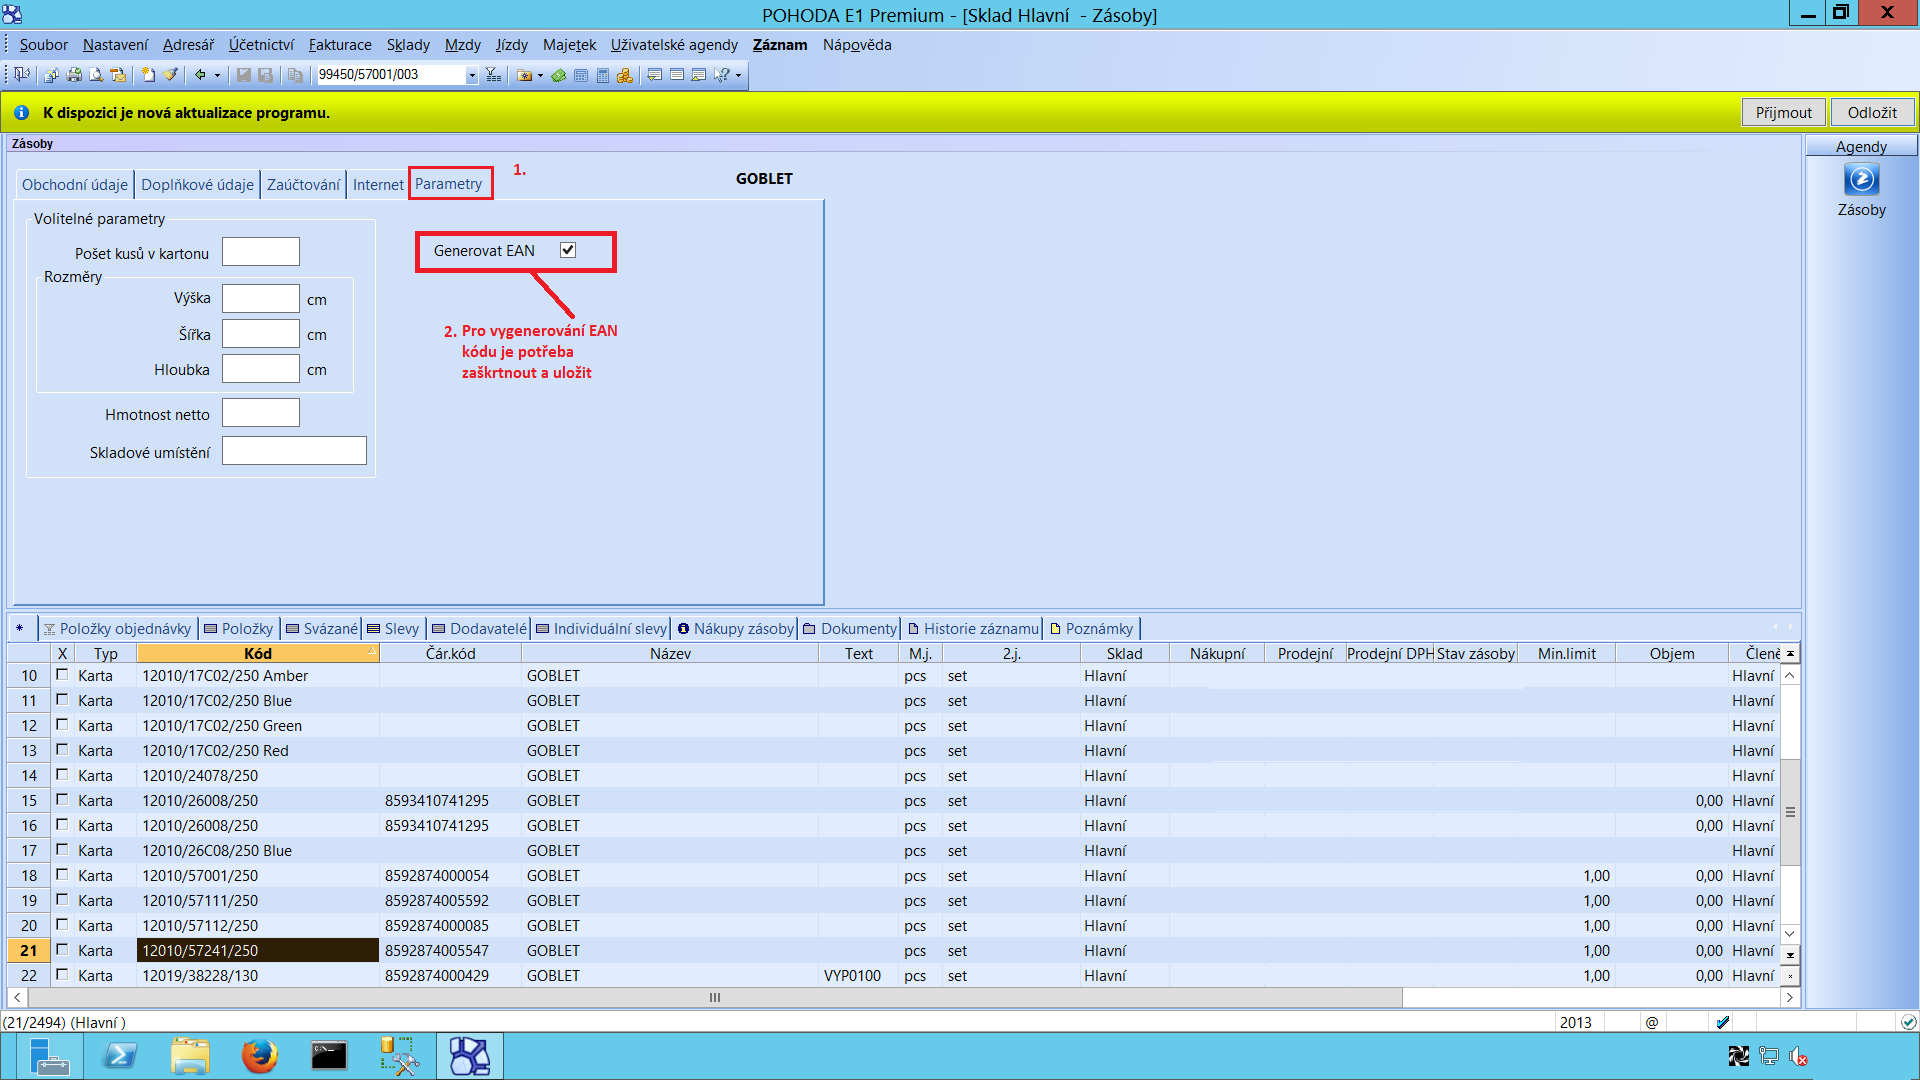Click the green back arrow in the toolbar

200,75
